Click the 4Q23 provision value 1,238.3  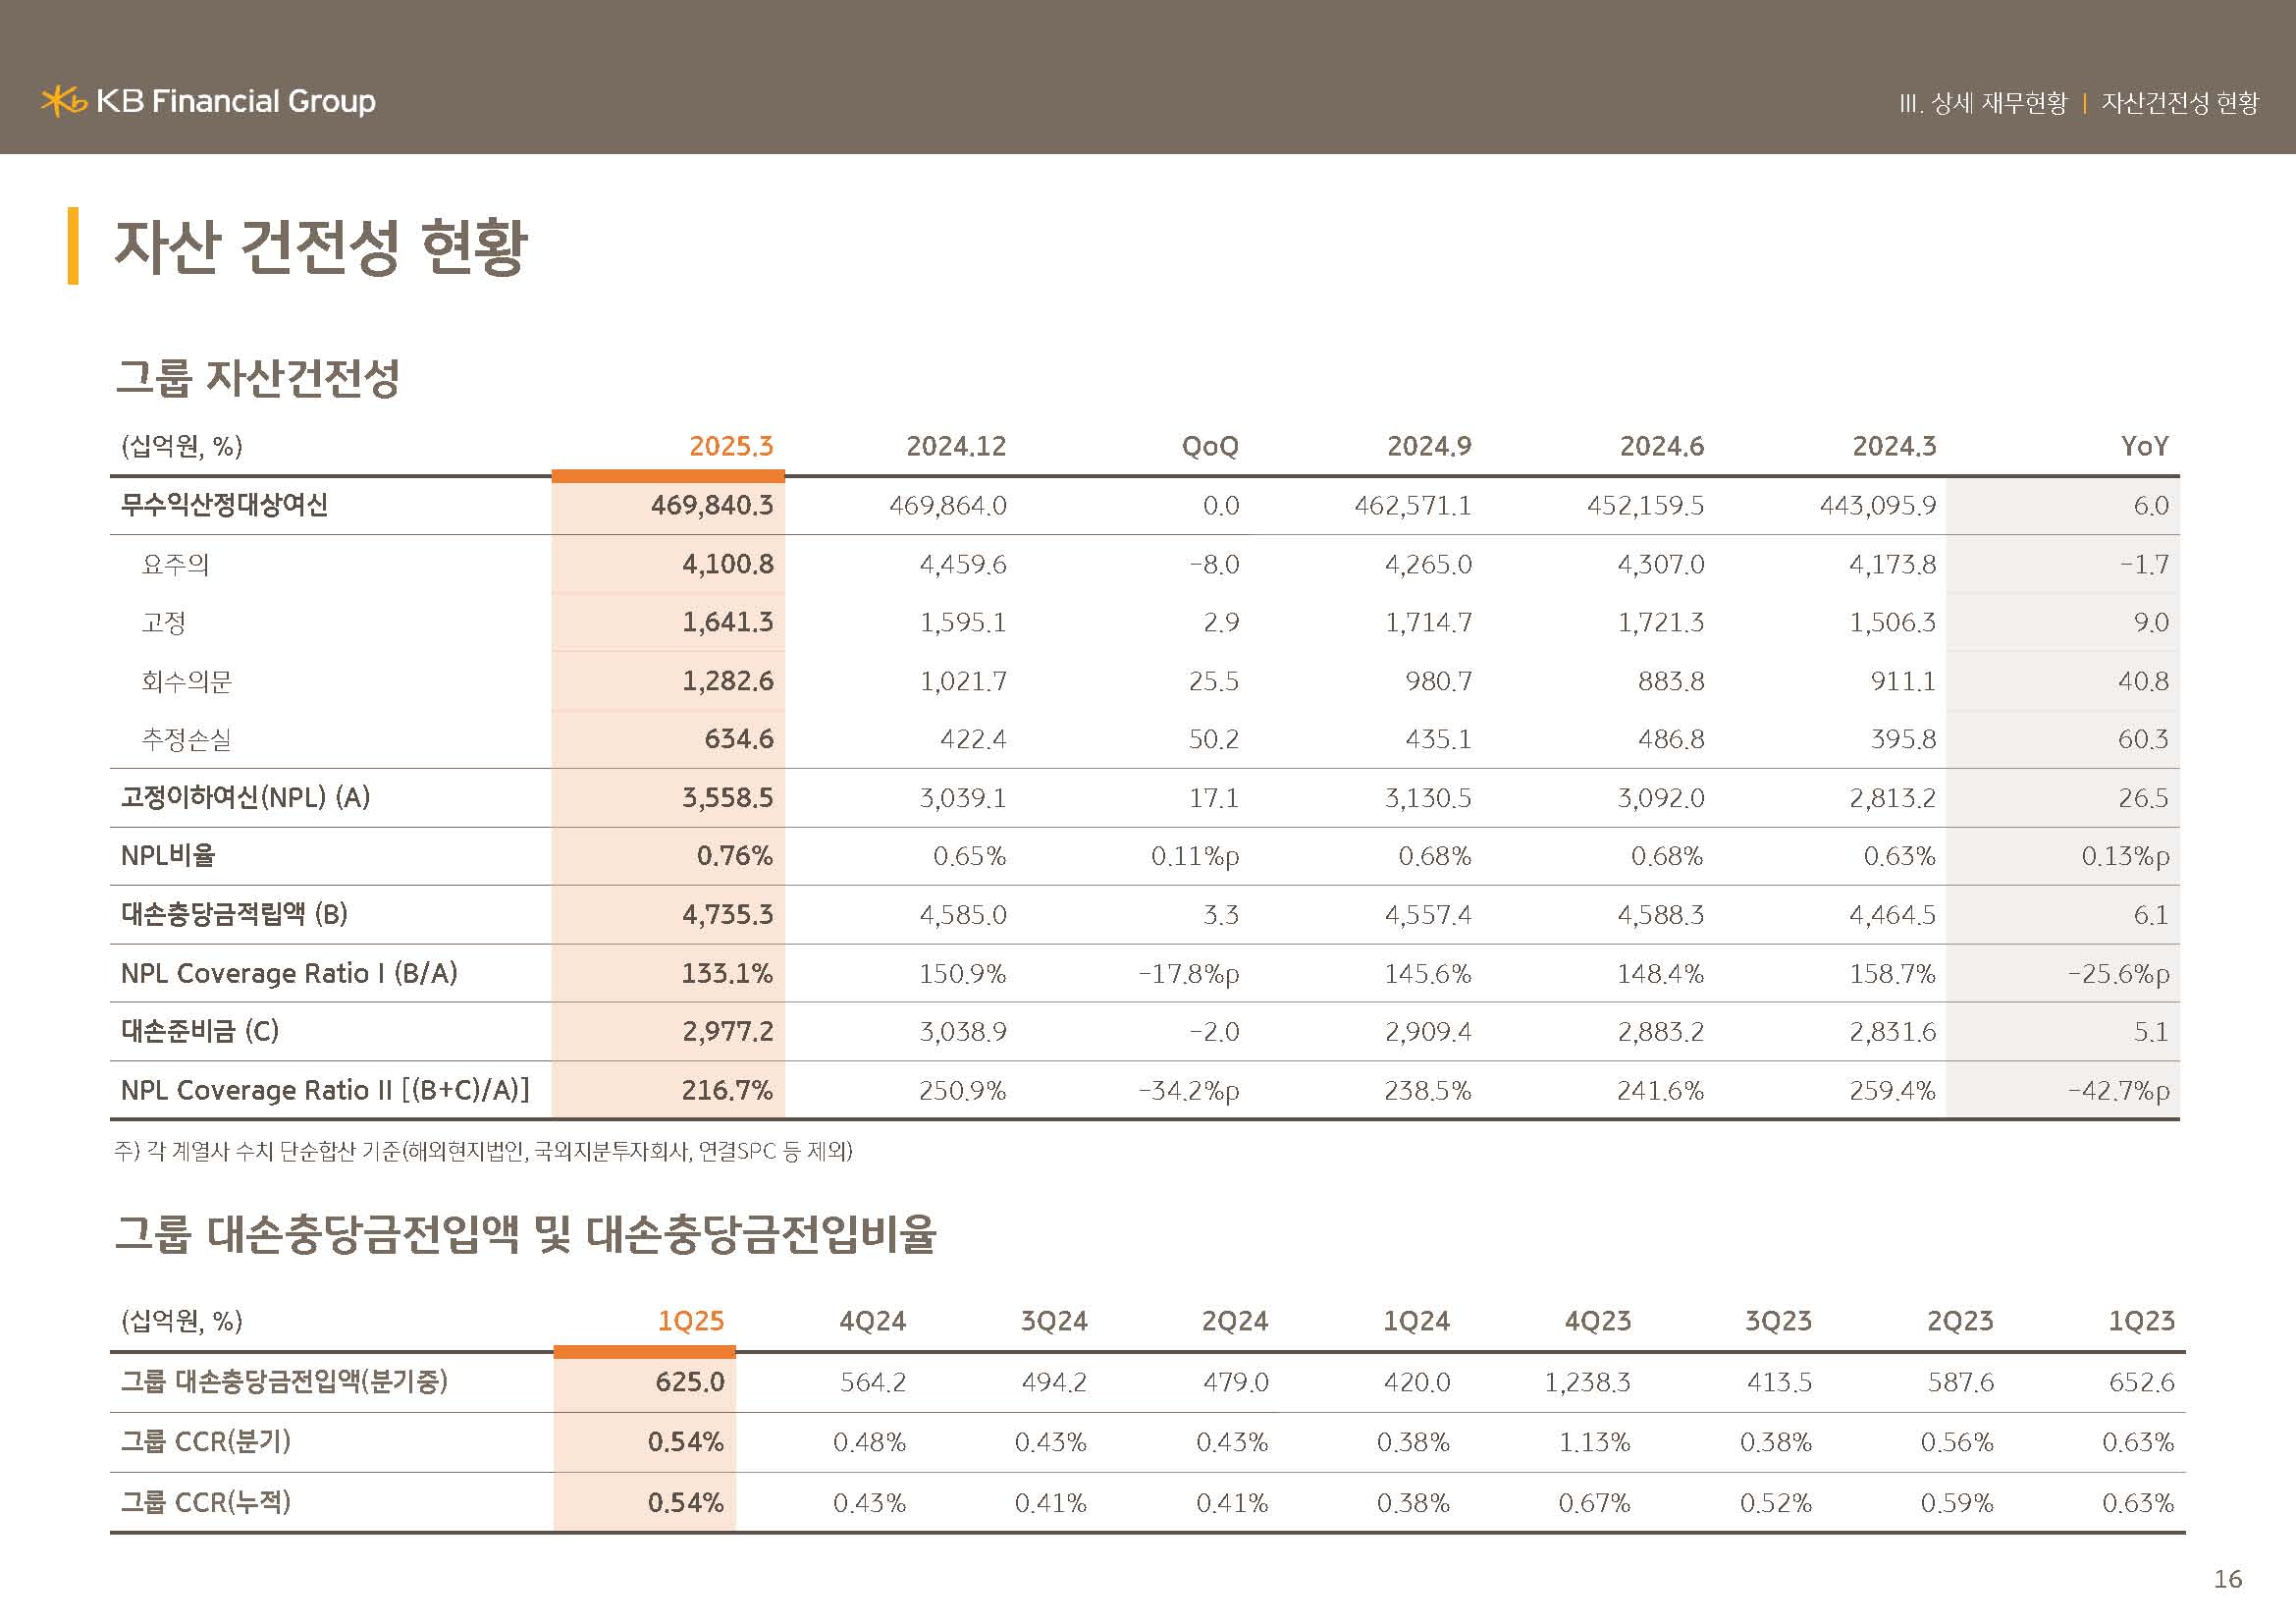[1586, 1382]
